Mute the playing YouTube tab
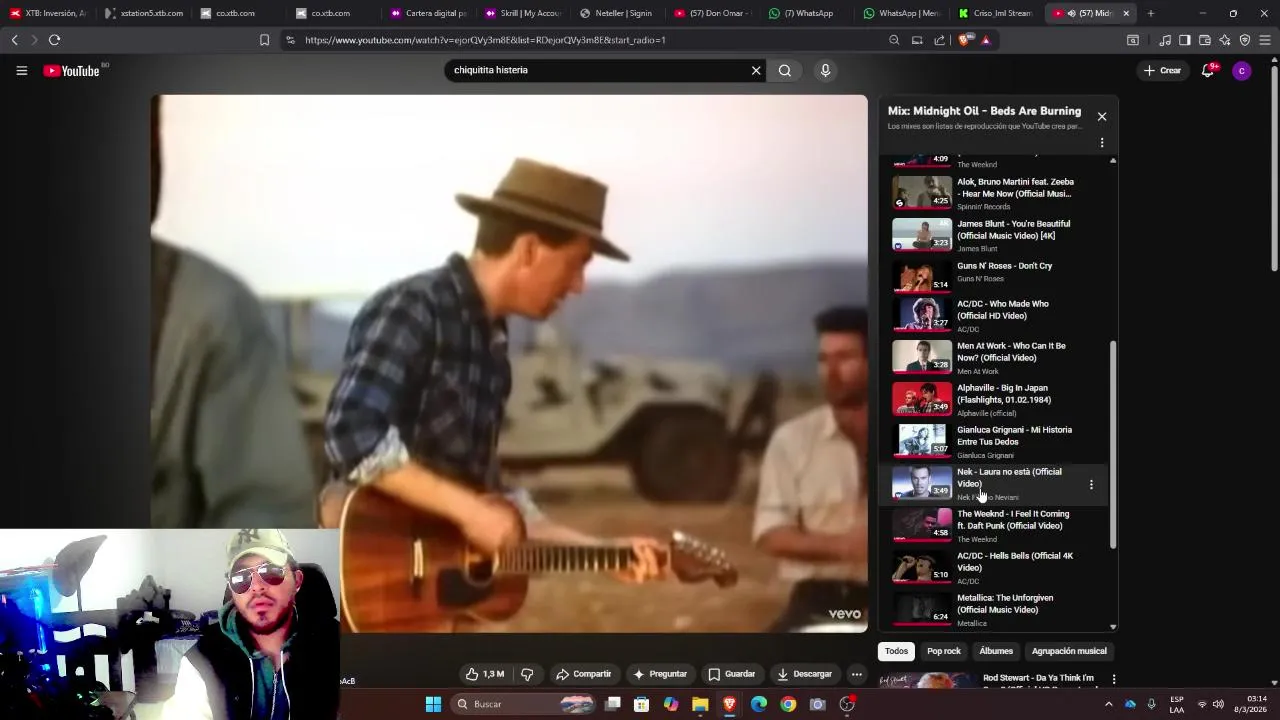Screen dimensions: 1280x720 pyautogui.click(x=1071, y=13)
